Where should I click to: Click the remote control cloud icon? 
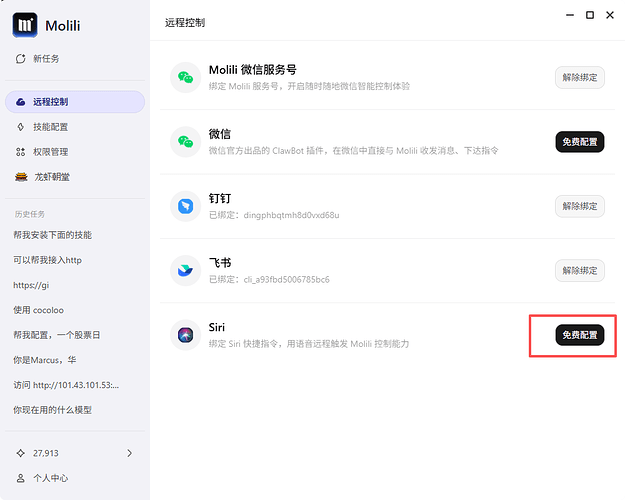(x=21, y=102)
